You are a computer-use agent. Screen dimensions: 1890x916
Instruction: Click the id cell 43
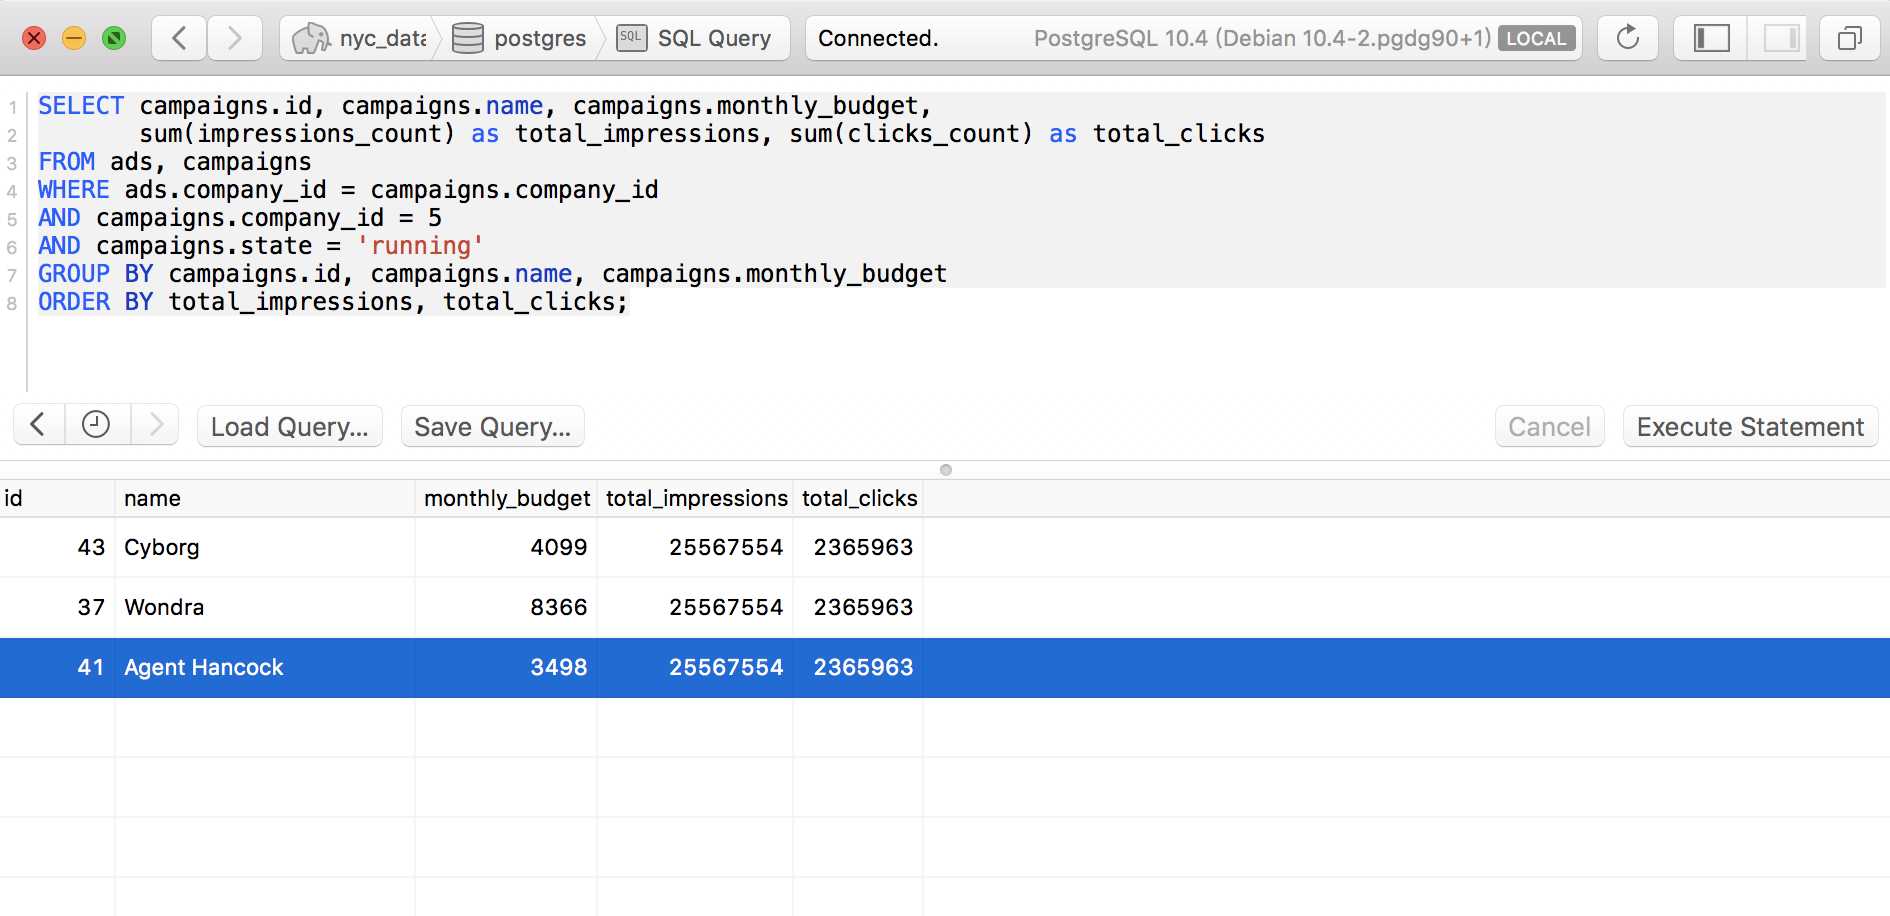click(57, 547)
